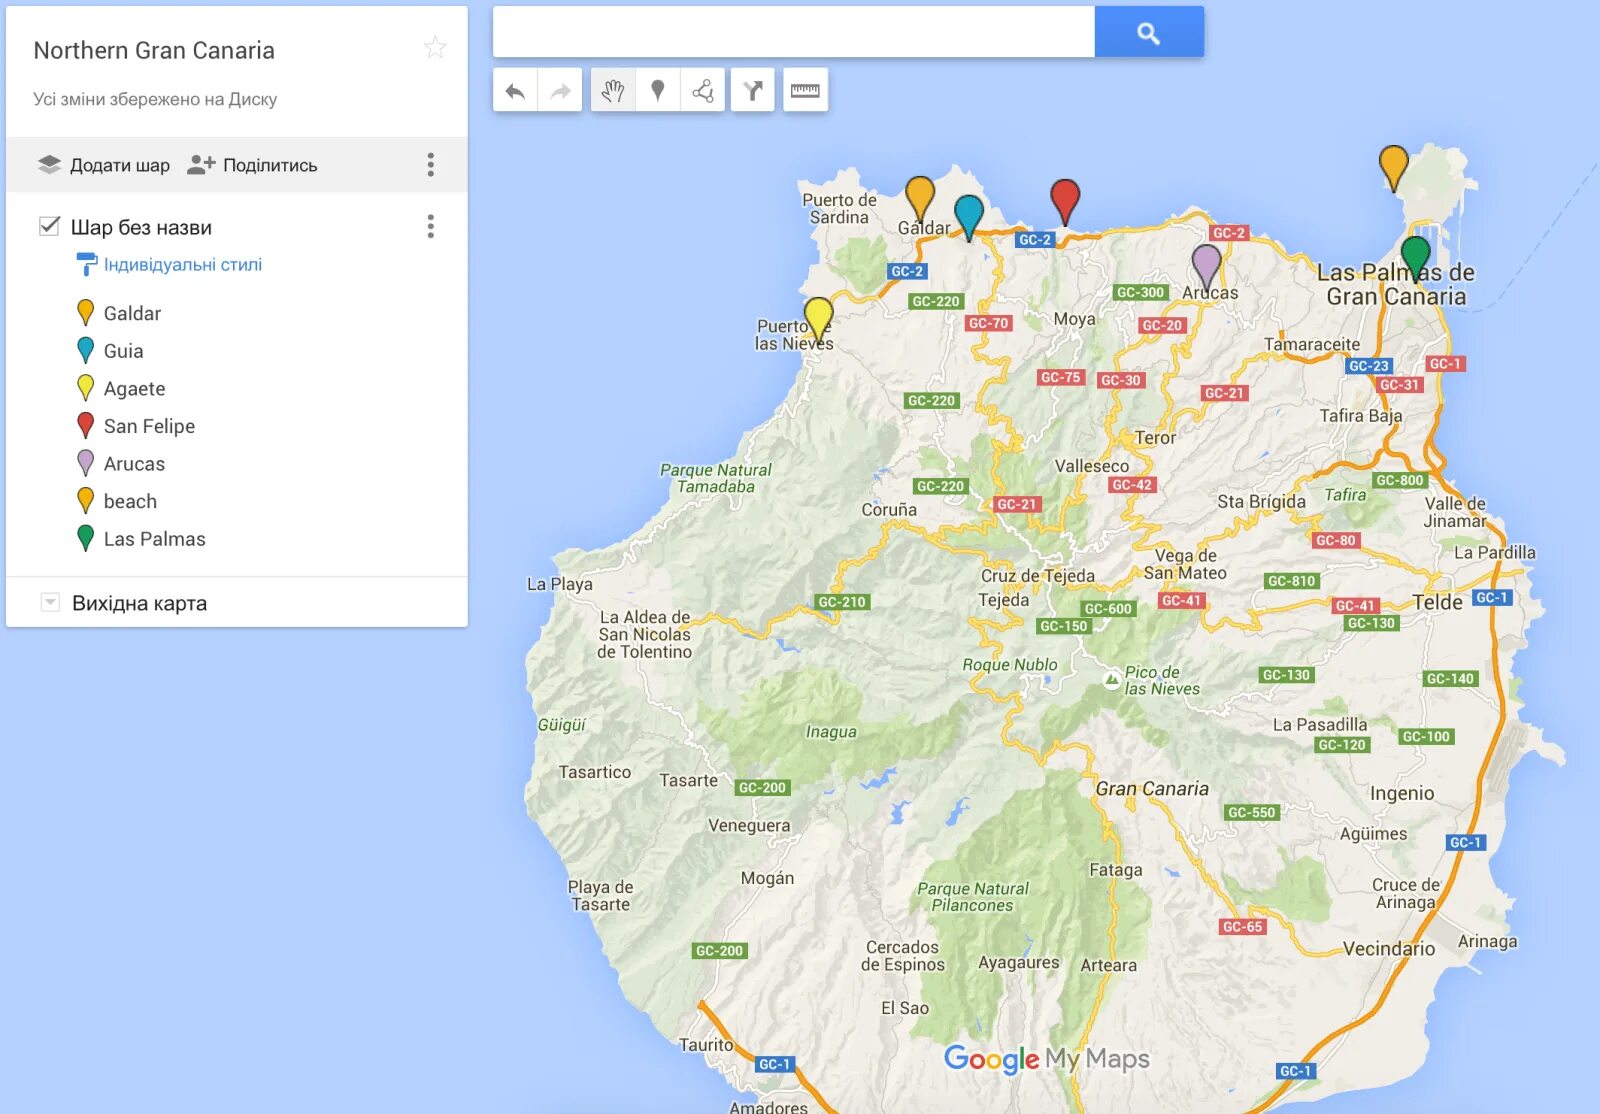Click inside the map search field
The width and height of the screenshot is (1600, 1114).
tap(794, 32)
